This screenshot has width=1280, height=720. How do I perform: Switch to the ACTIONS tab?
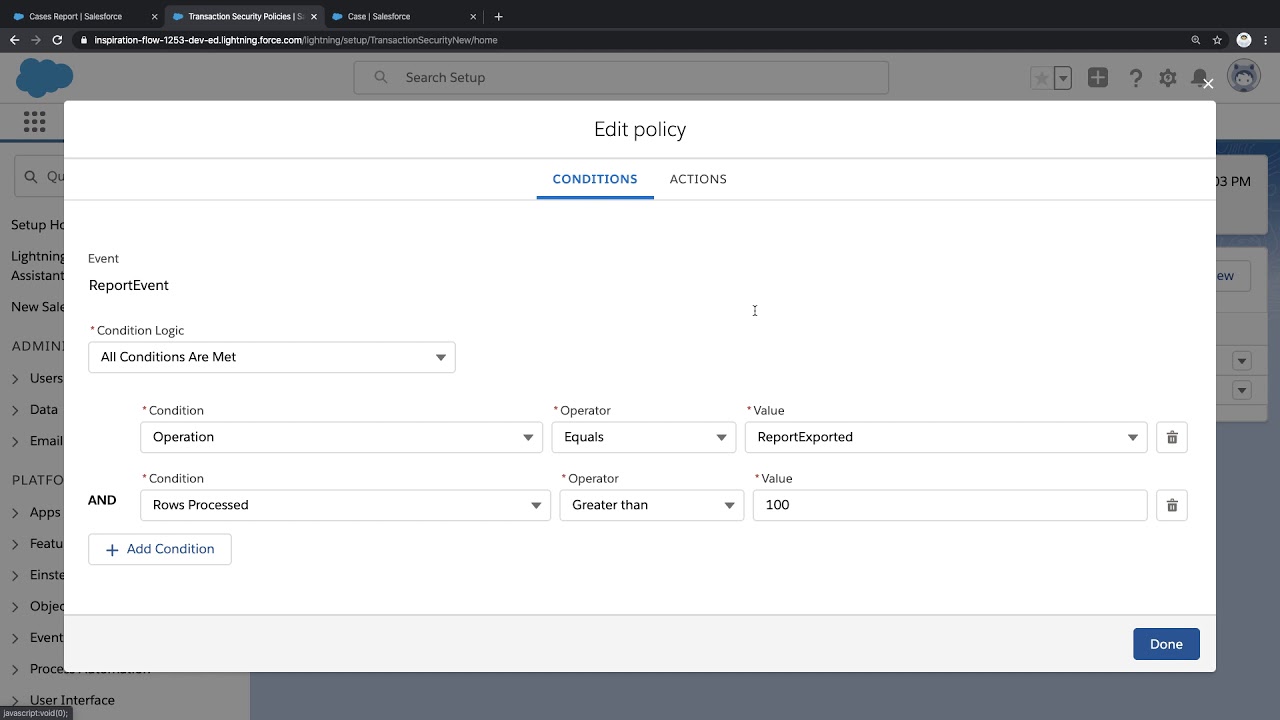(698, 179)
